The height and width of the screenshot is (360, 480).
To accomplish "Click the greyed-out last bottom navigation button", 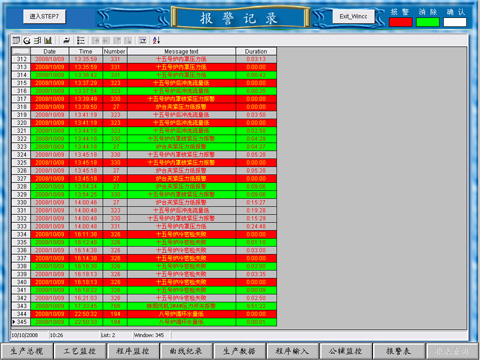I will pyautogui.click(x=452, y=351).
